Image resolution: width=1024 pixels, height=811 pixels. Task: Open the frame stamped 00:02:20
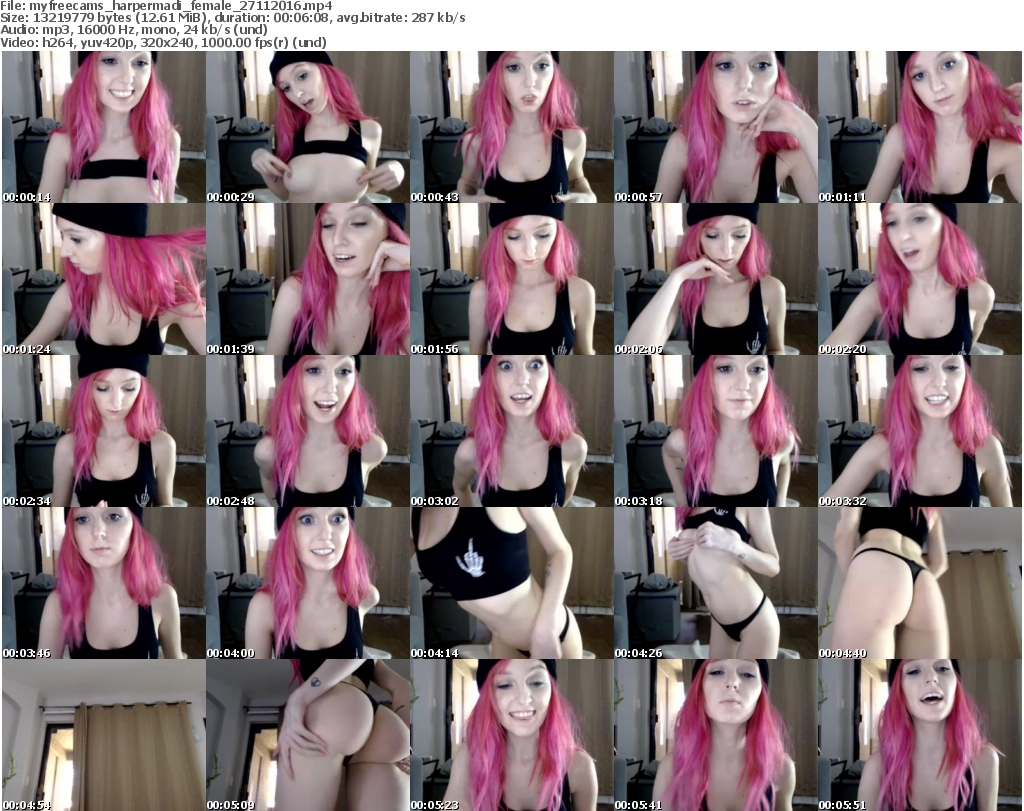(x=920, y=279)
